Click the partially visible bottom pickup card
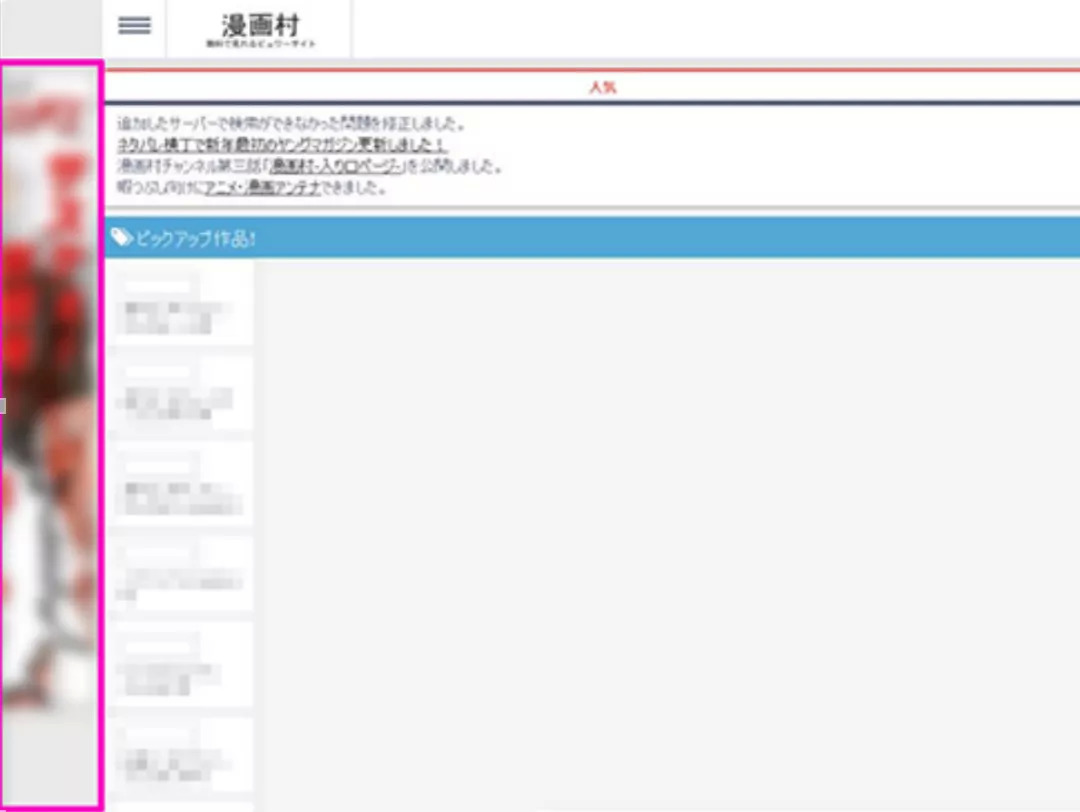1080x812 pixels. (181, 806)
